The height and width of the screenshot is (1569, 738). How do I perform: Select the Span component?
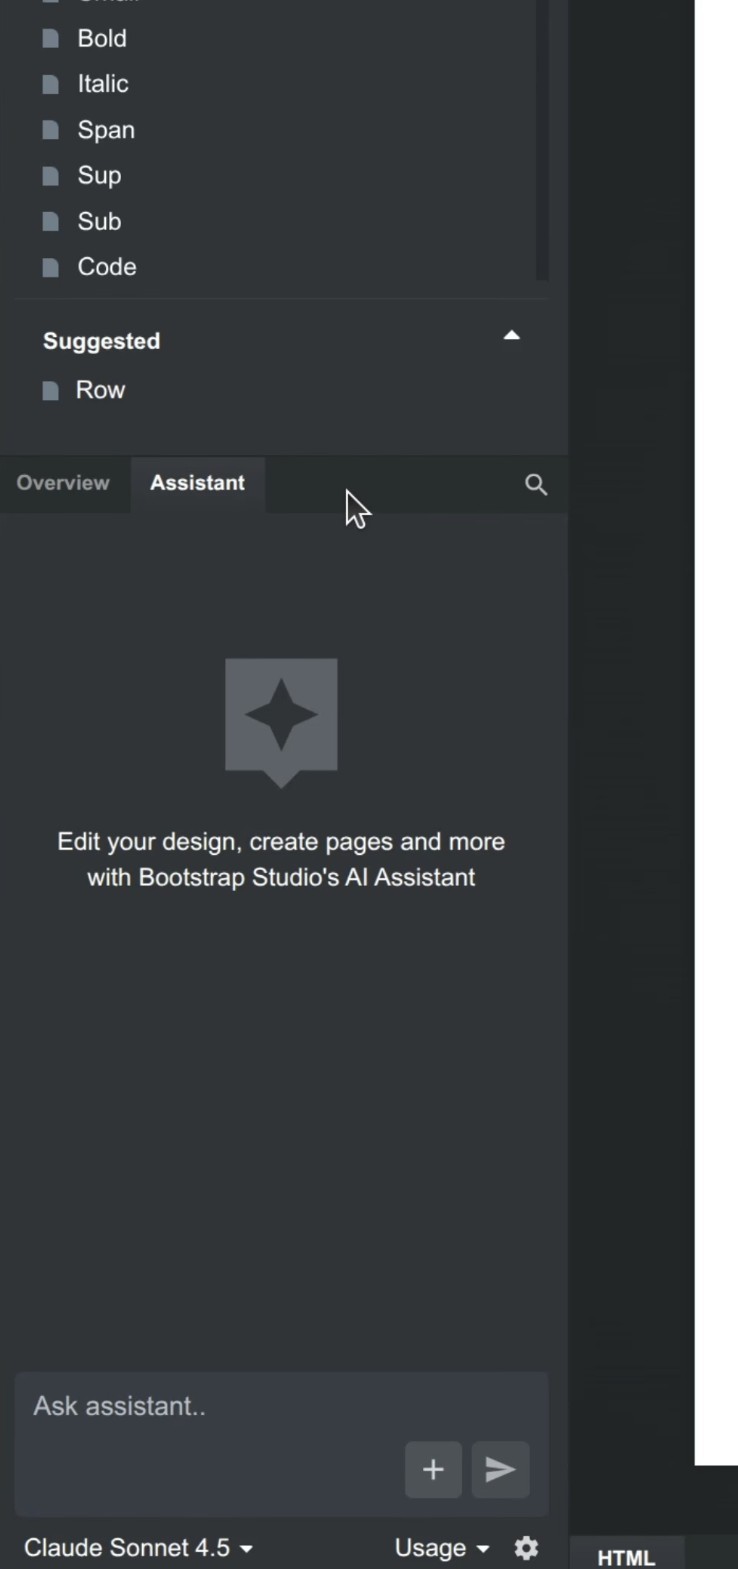click(x=106, y=130)
